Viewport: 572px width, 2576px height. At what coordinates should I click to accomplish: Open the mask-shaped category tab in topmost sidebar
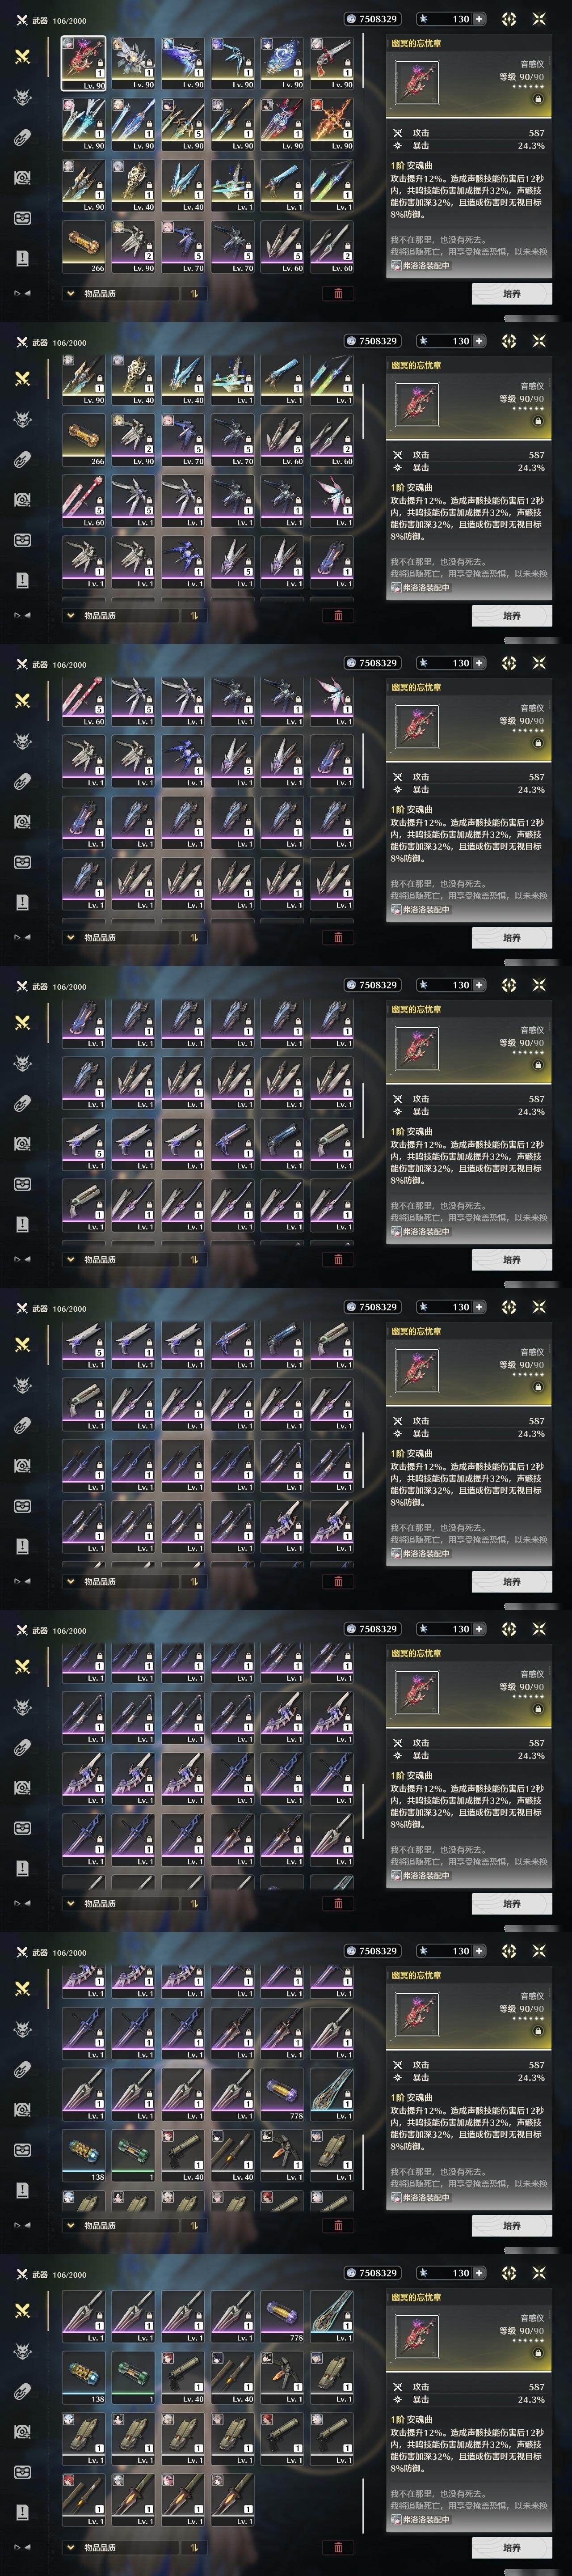(22, 218)
